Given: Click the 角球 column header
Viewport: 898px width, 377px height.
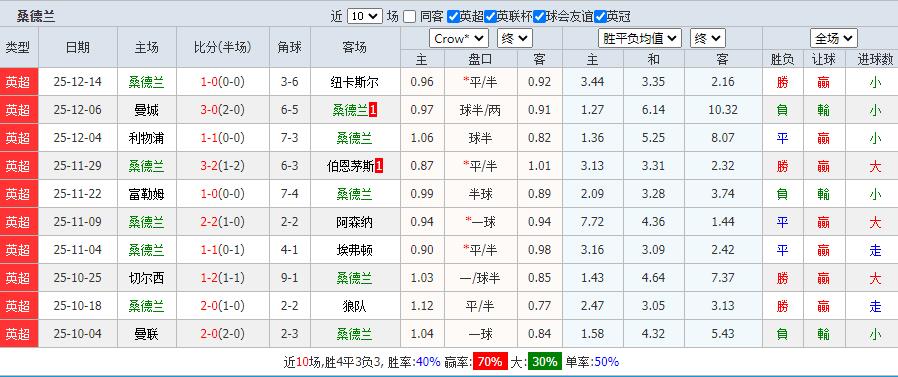Looking at the screenshot, I should [x=289, y=48].
